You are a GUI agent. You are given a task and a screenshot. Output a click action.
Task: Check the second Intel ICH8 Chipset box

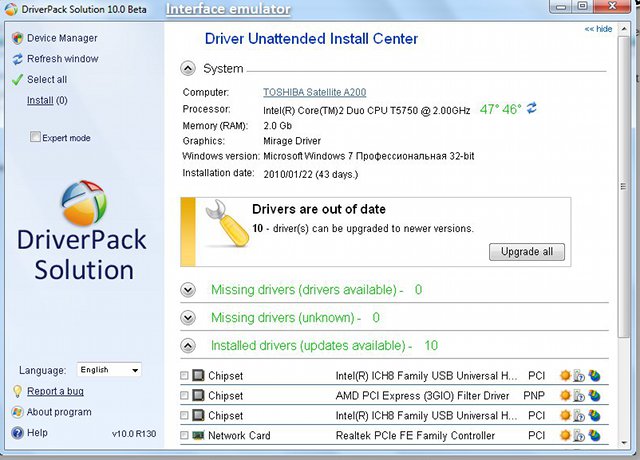pyautogui.click(x=184, y=415)
